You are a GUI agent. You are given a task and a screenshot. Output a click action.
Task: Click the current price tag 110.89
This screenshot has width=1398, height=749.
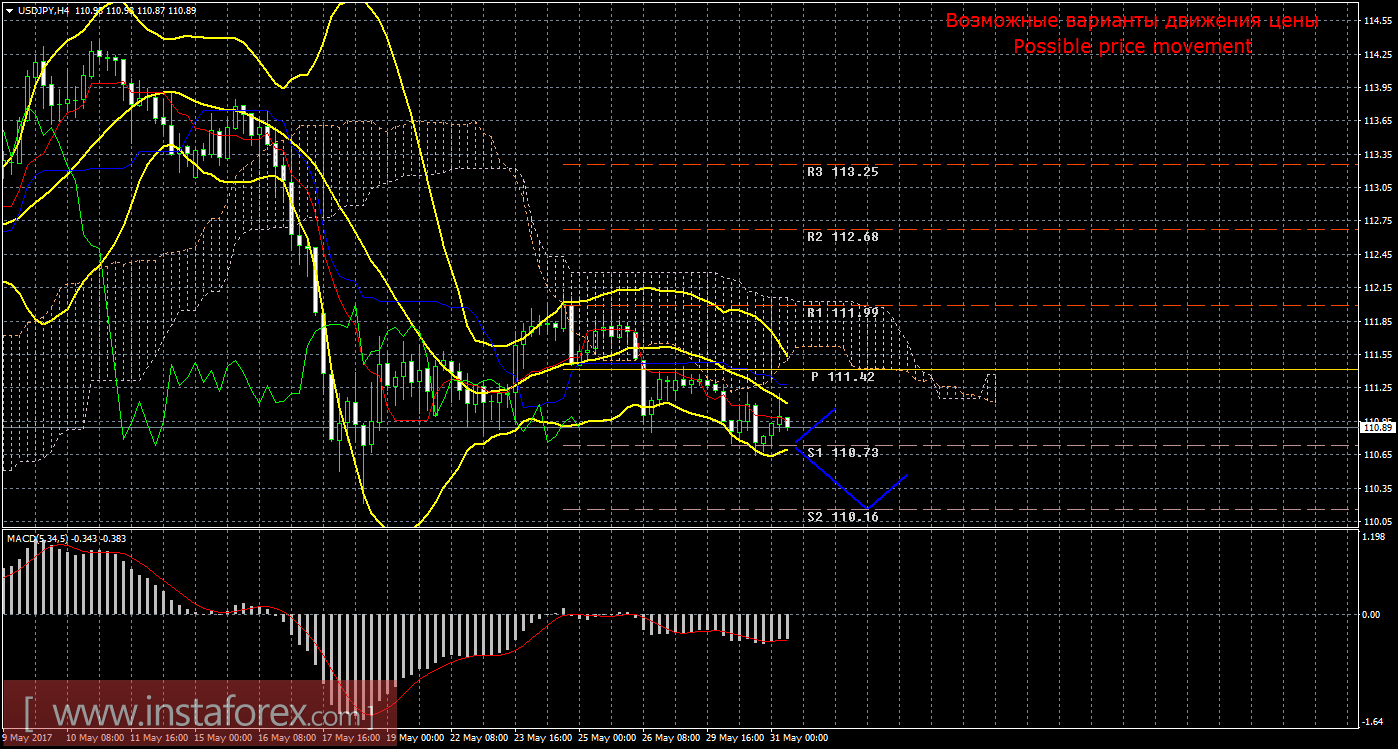tap(1378, 427)
